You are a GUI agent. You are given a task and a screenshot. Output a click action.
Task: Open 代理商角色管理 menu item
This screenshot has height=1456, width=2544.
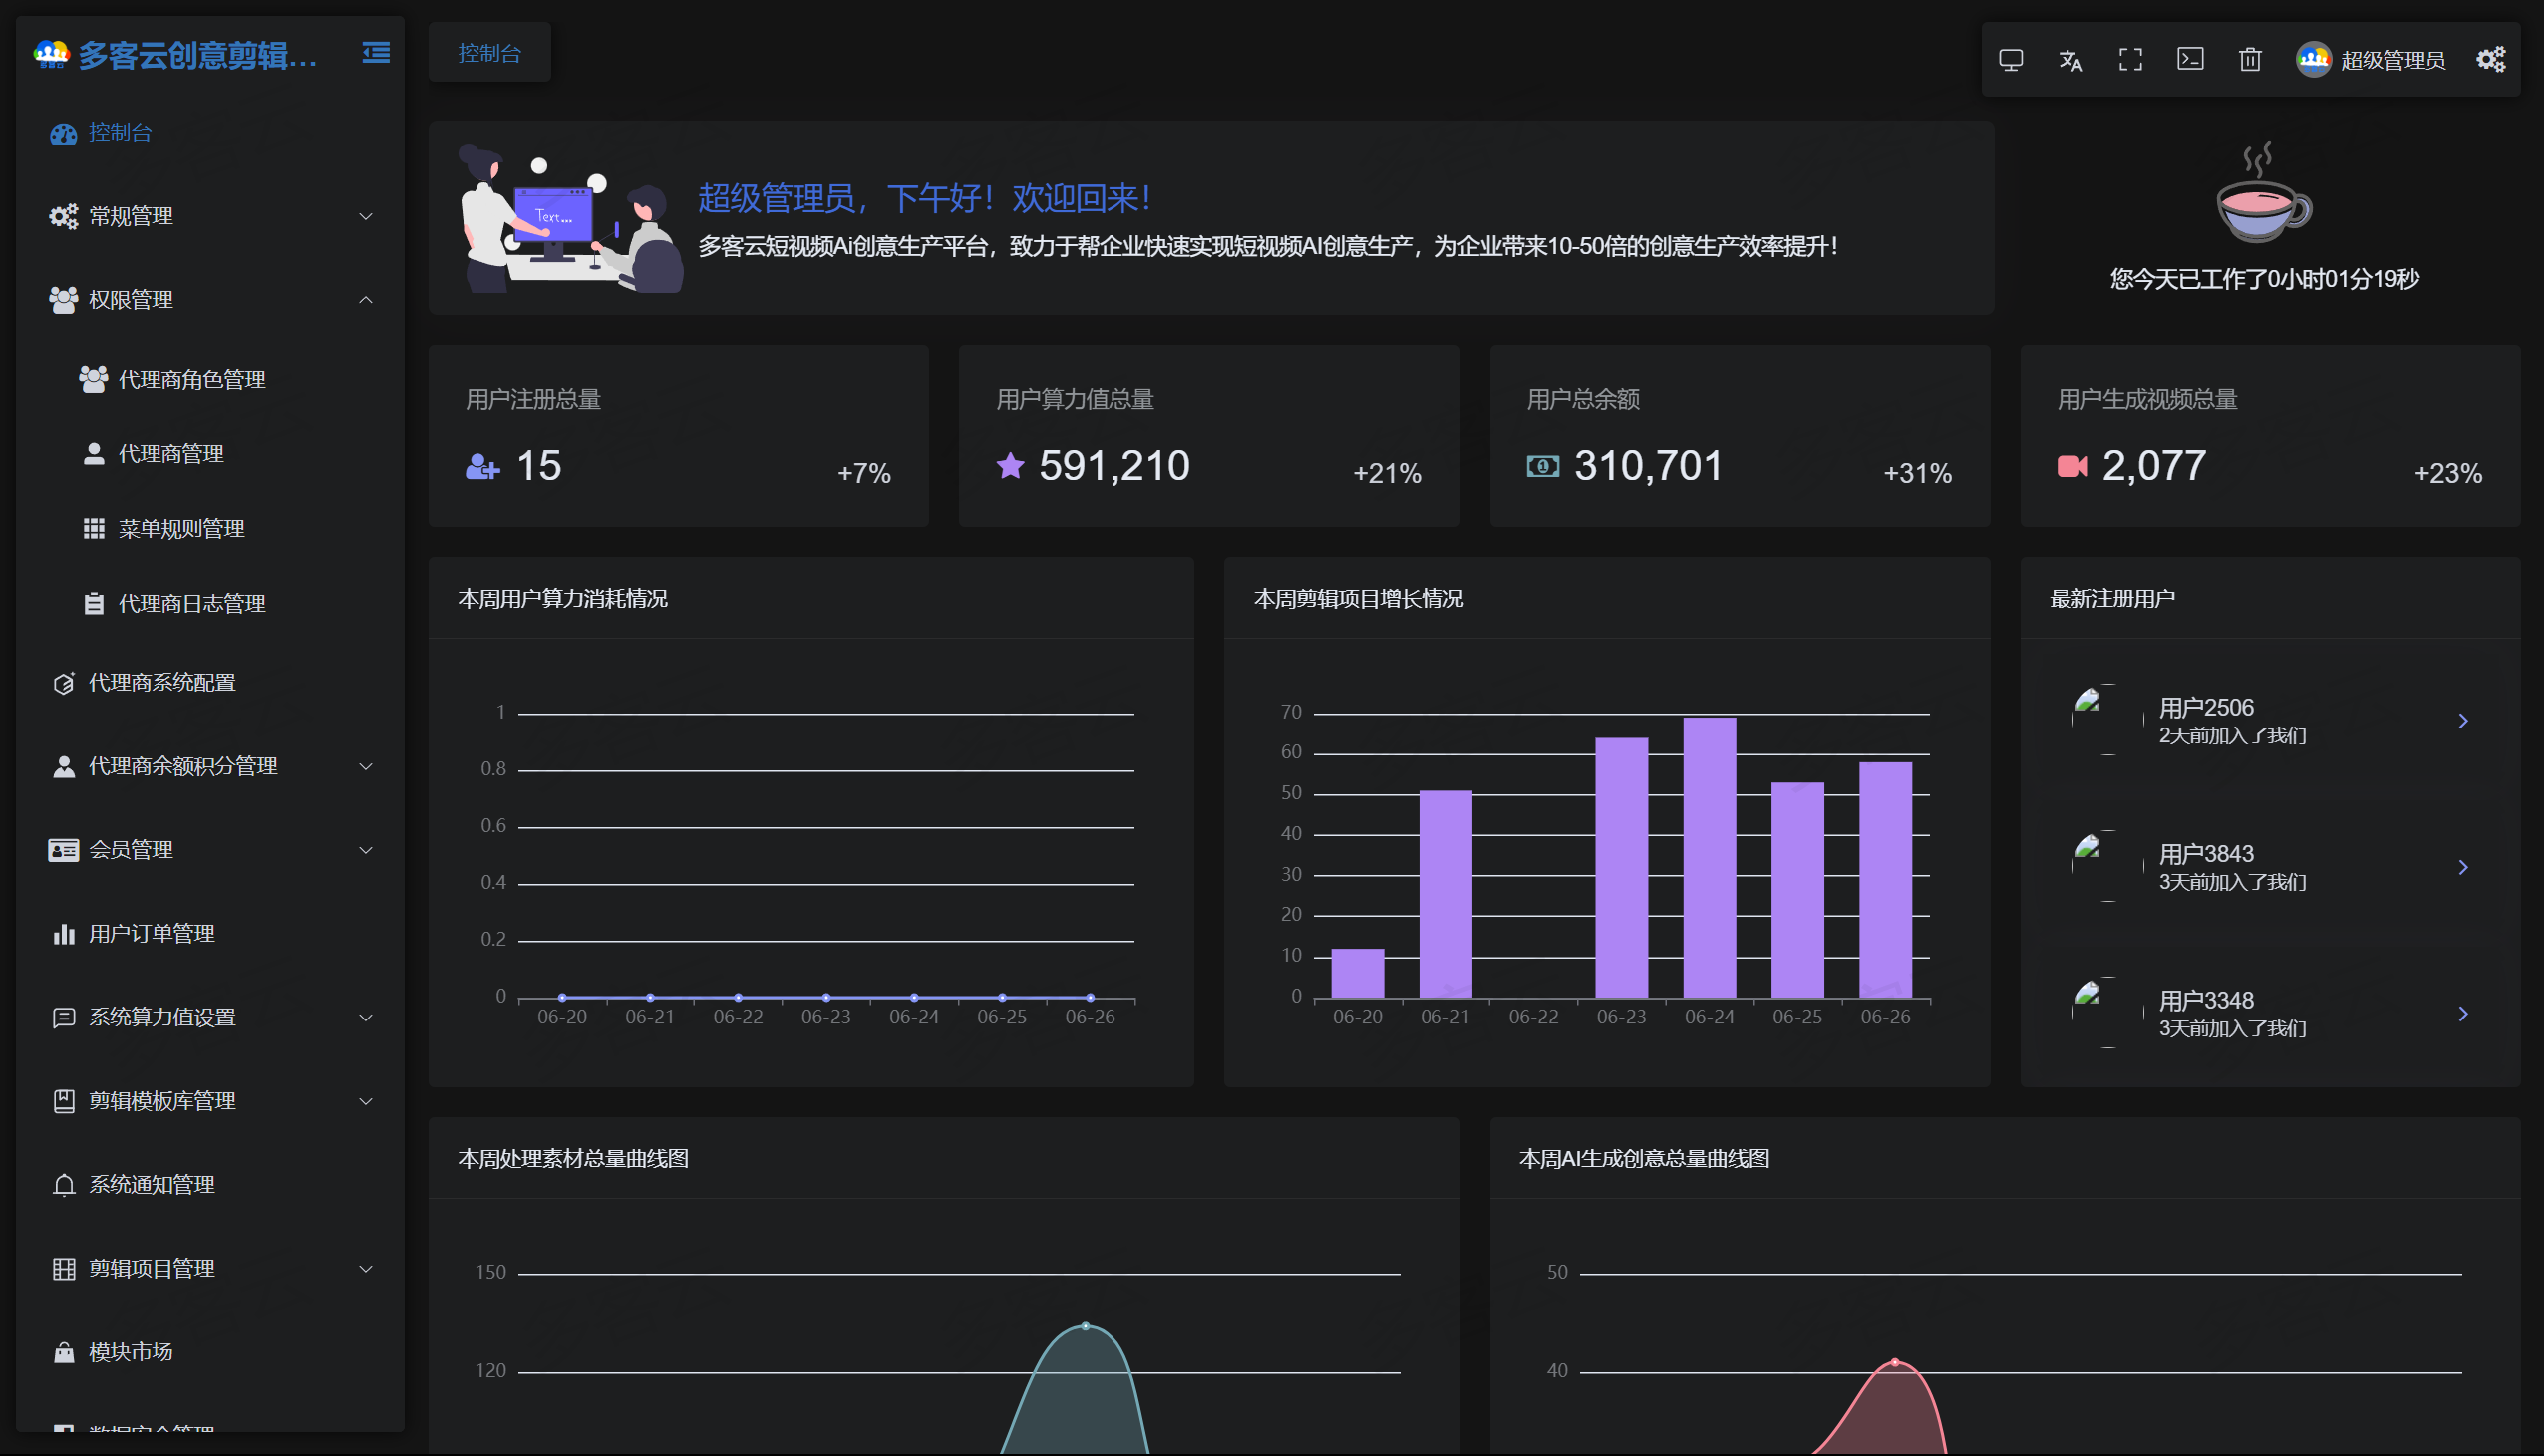[191, 379]
